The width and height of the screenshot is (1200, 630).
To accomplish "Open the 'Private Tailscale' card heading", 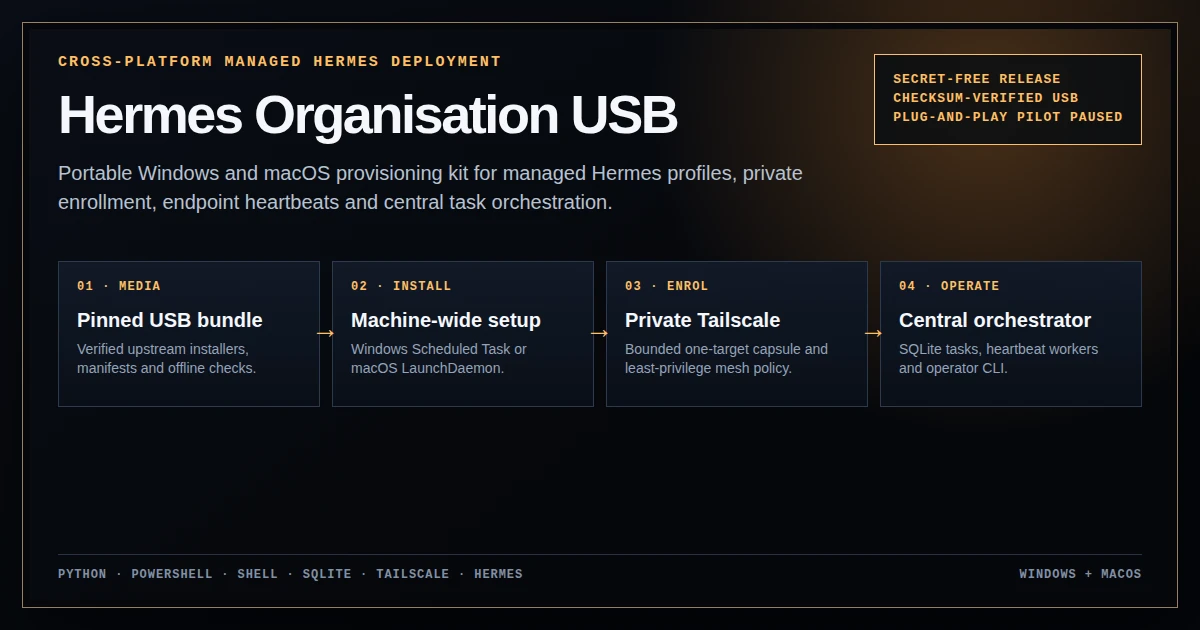I will tap(703, 320).
